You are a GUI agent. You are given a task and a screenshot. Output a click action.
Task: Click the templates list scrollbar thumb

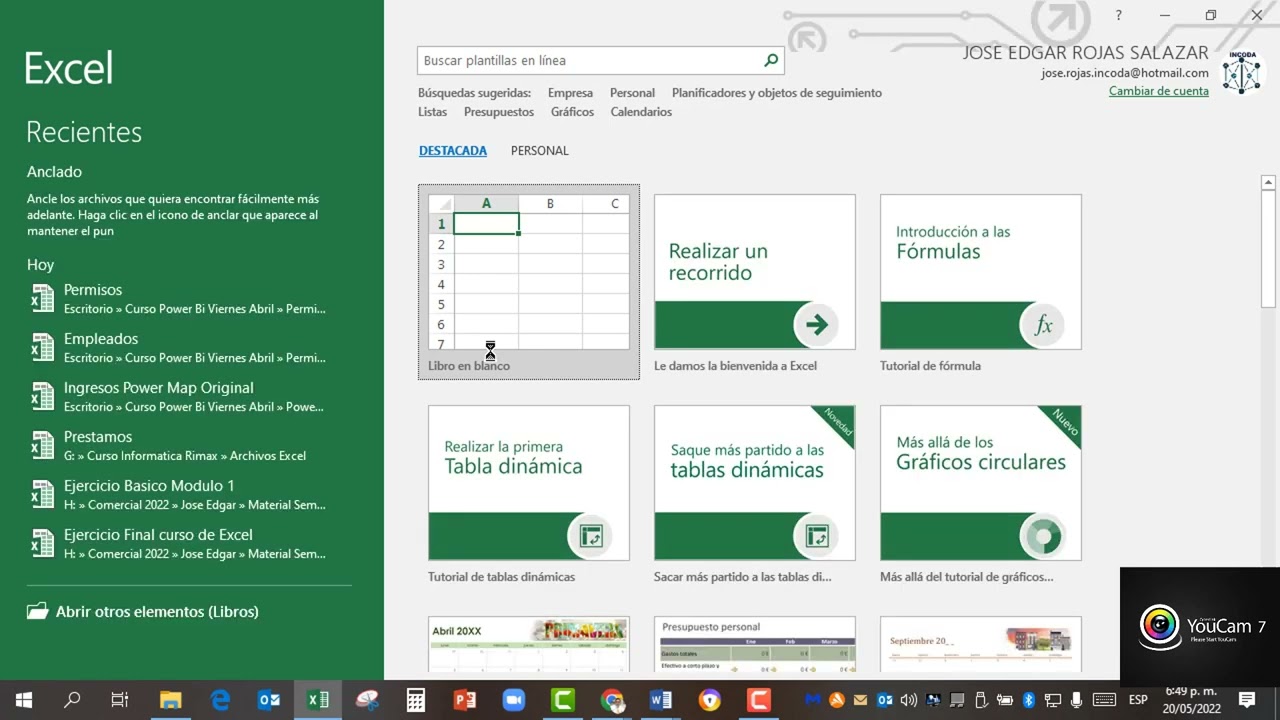(1268, 249)
